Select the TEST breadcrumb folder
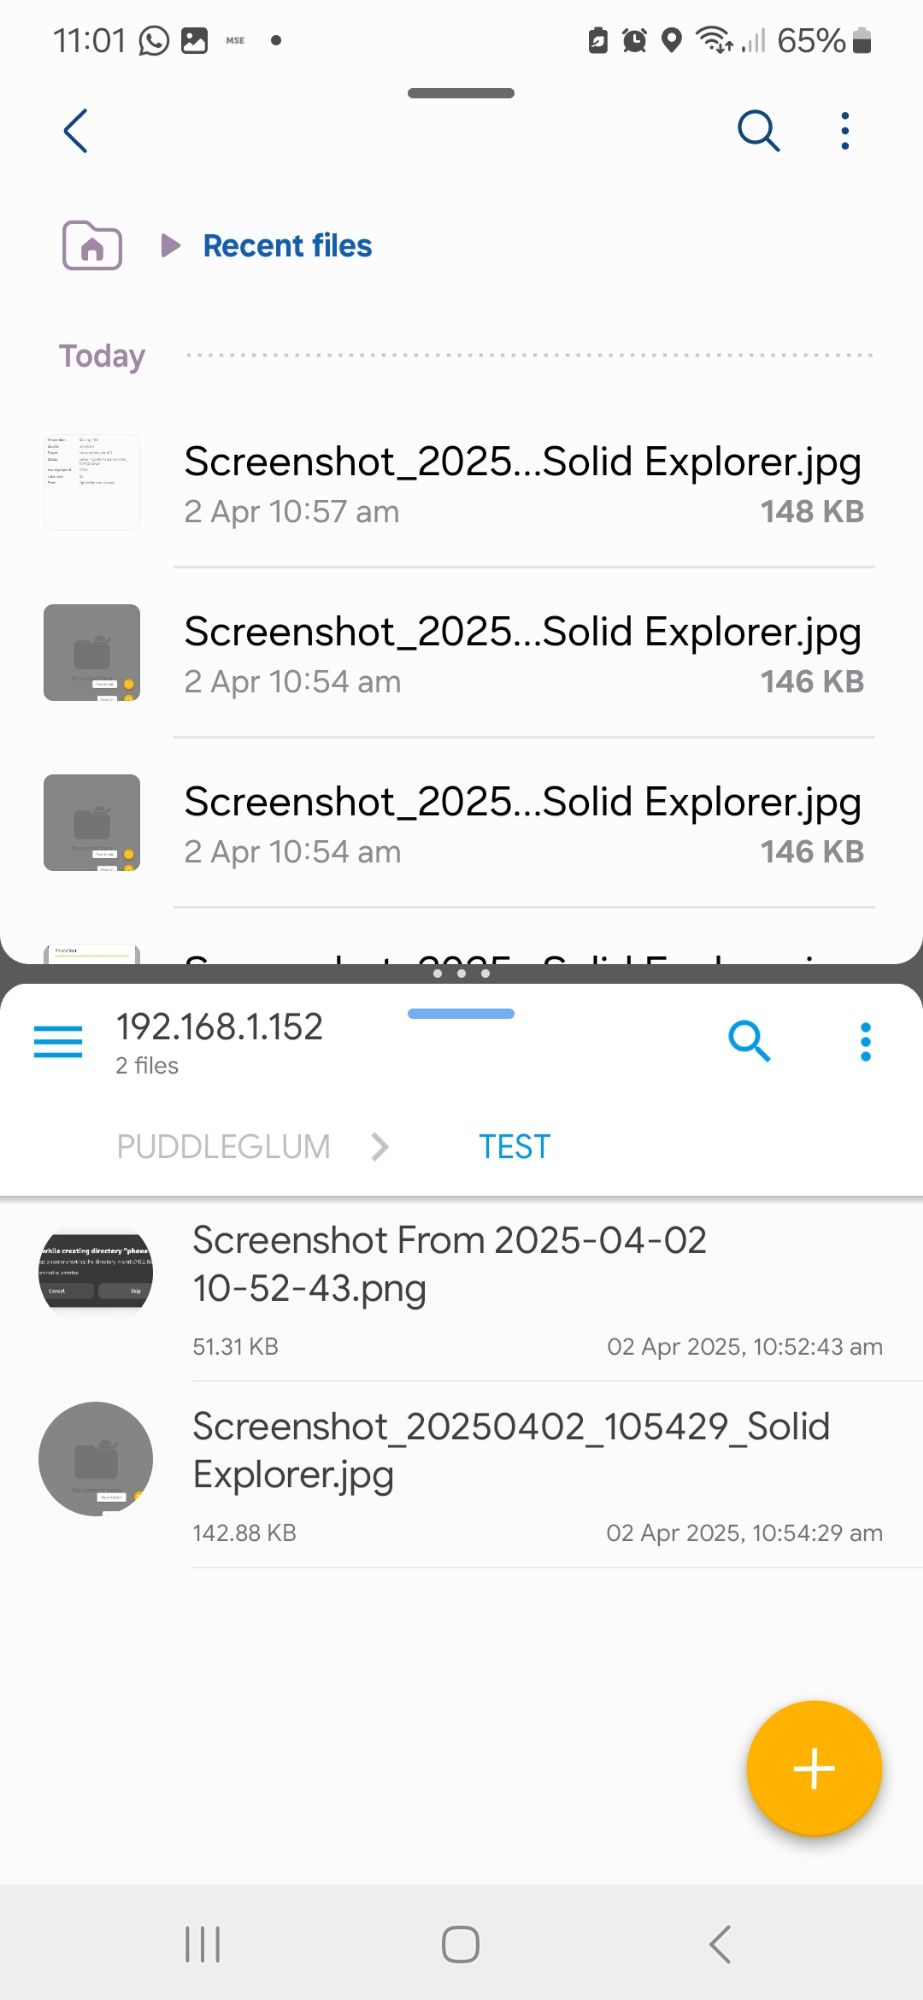 point(514,1146)
